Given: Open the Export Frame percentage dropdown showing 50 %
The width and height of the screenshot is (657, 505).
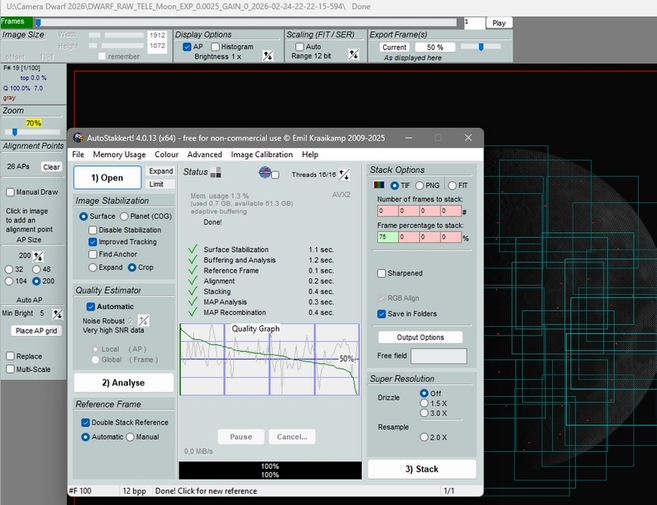Looking at the screenshot, I should 435,47.
